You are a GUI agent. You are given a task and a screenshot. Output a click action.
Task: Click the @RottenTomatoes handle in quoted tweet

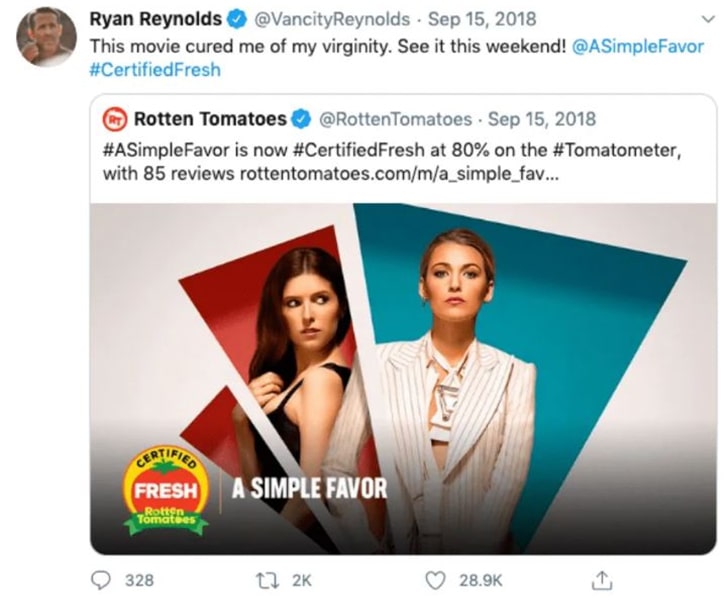(x=395, y=120)
